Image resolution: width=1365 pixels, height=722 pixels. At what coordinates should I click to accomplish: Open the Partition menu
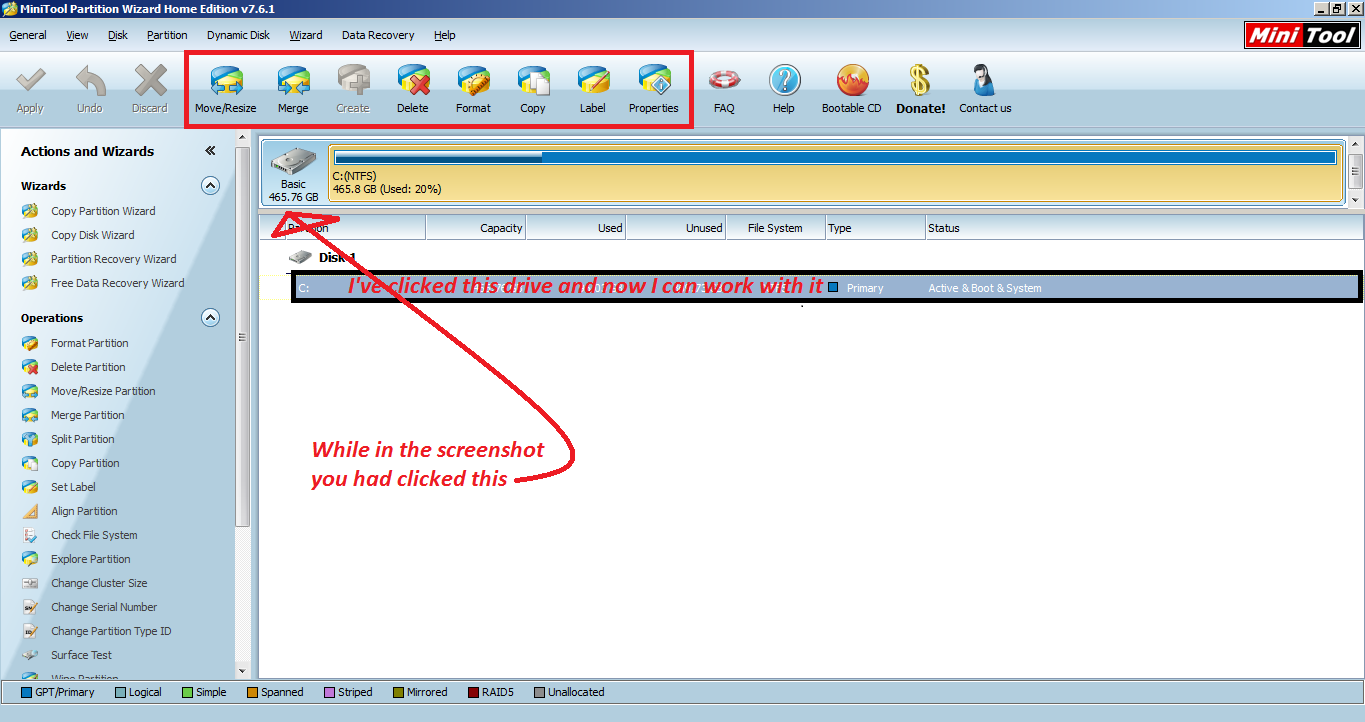(167, 35)
